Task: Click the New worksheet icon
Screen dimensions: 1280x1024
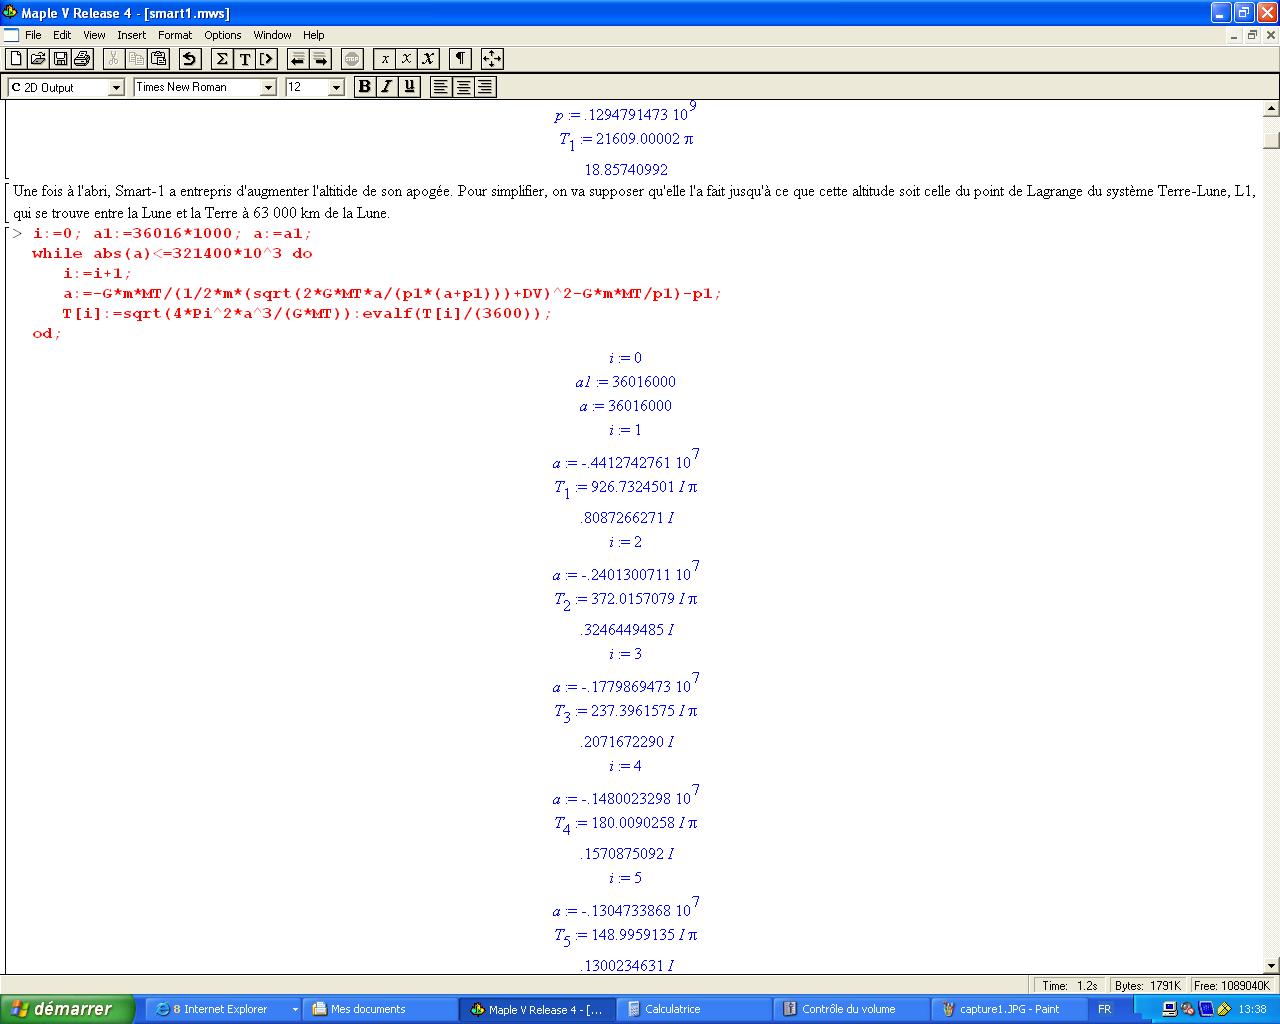Action: [16, 59]
